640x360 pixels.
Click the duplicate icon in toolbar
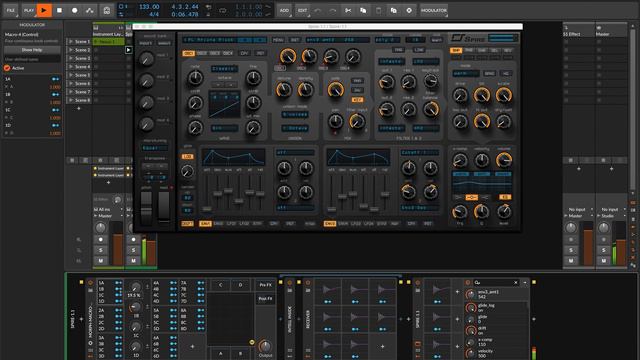[x=393, y=10]
